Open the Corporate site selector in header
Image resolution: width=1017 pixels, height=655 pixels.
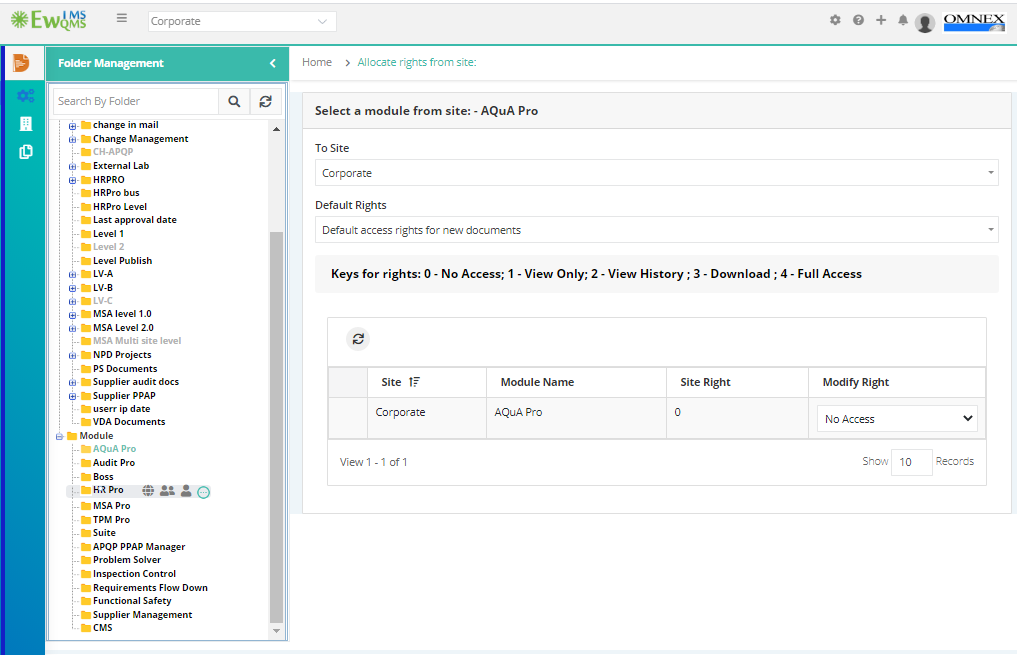click(242, 21)
